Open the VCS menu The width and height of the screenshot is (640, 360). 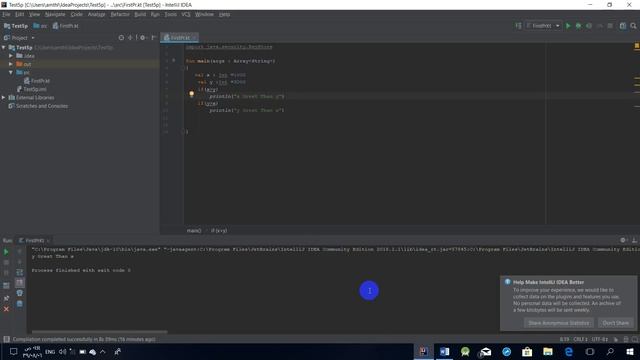point(186,14)
